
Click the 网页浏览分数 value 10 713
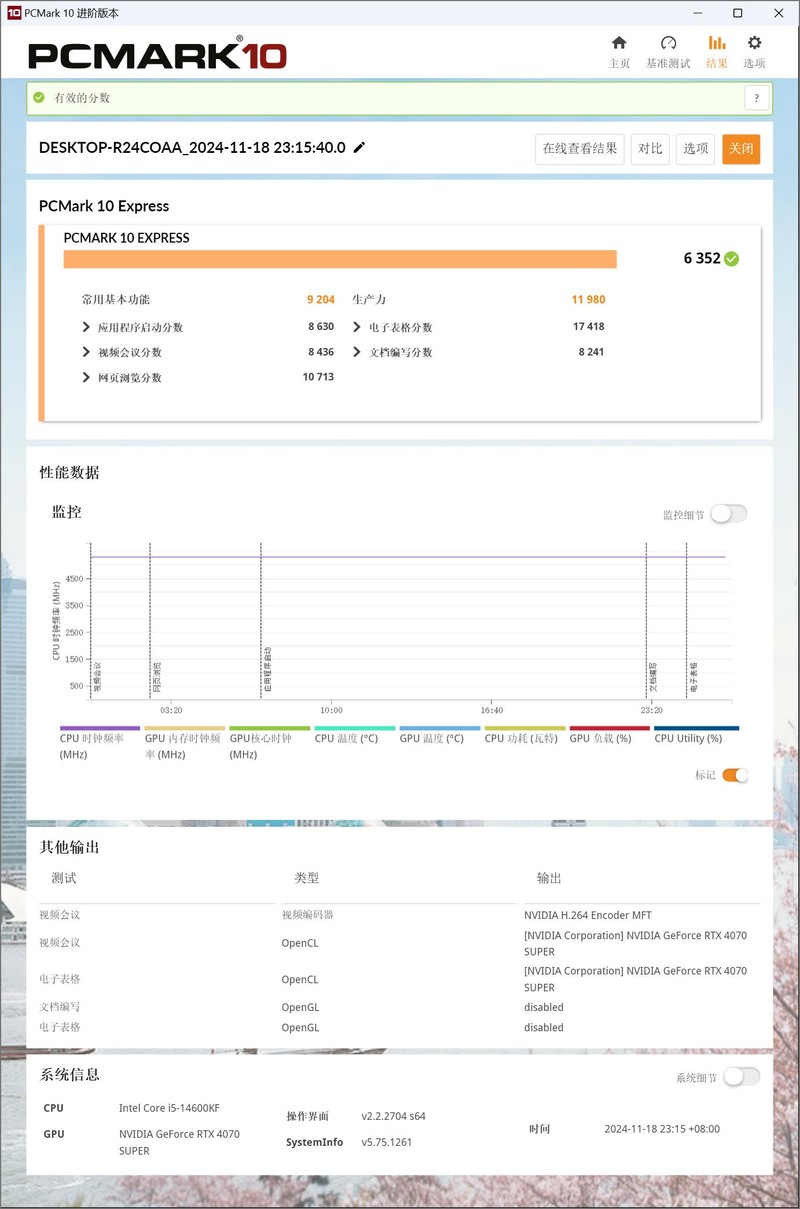(318, 377)
